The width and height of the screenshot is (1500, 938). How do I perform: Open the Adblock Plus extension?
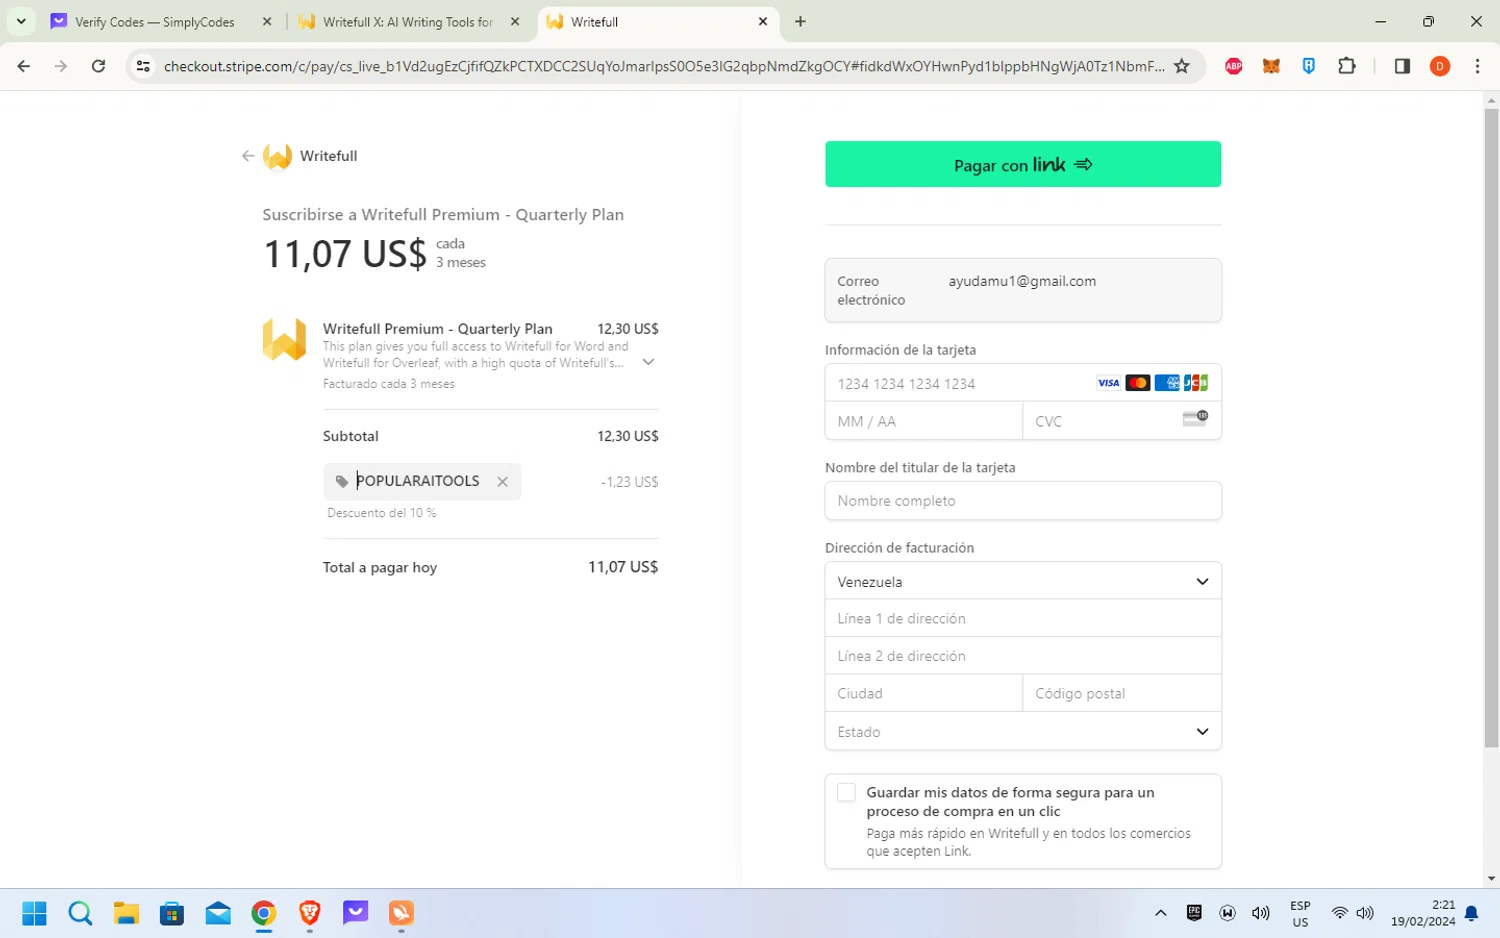pos(1234,66)
